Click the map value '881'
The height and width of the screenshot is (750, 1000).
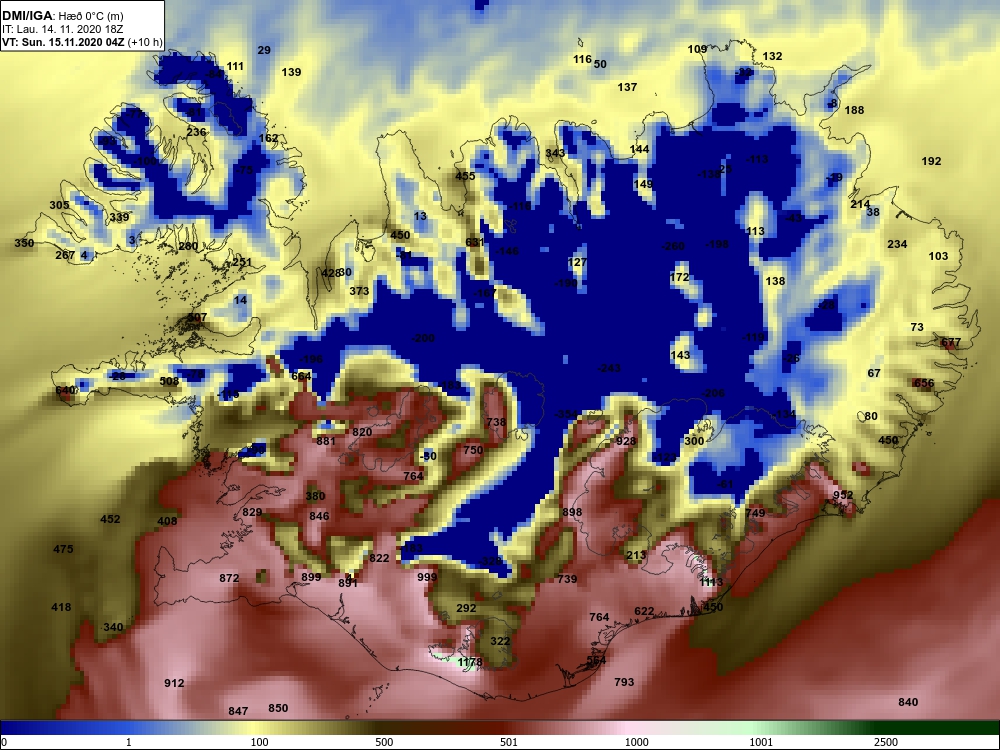pyautogui.click(x=326, y=441)
